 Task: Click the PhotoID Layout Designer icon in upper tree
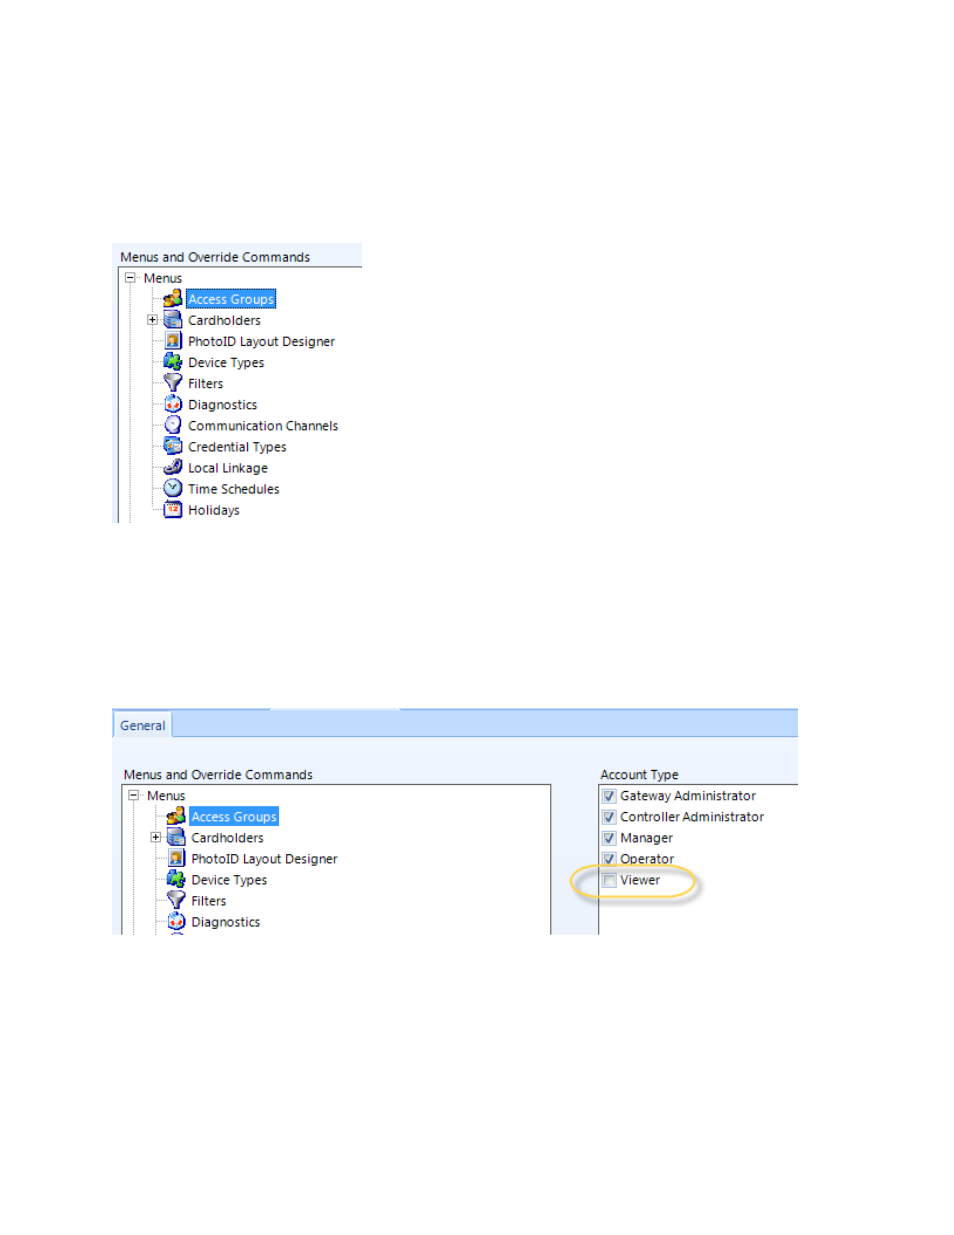173,341
